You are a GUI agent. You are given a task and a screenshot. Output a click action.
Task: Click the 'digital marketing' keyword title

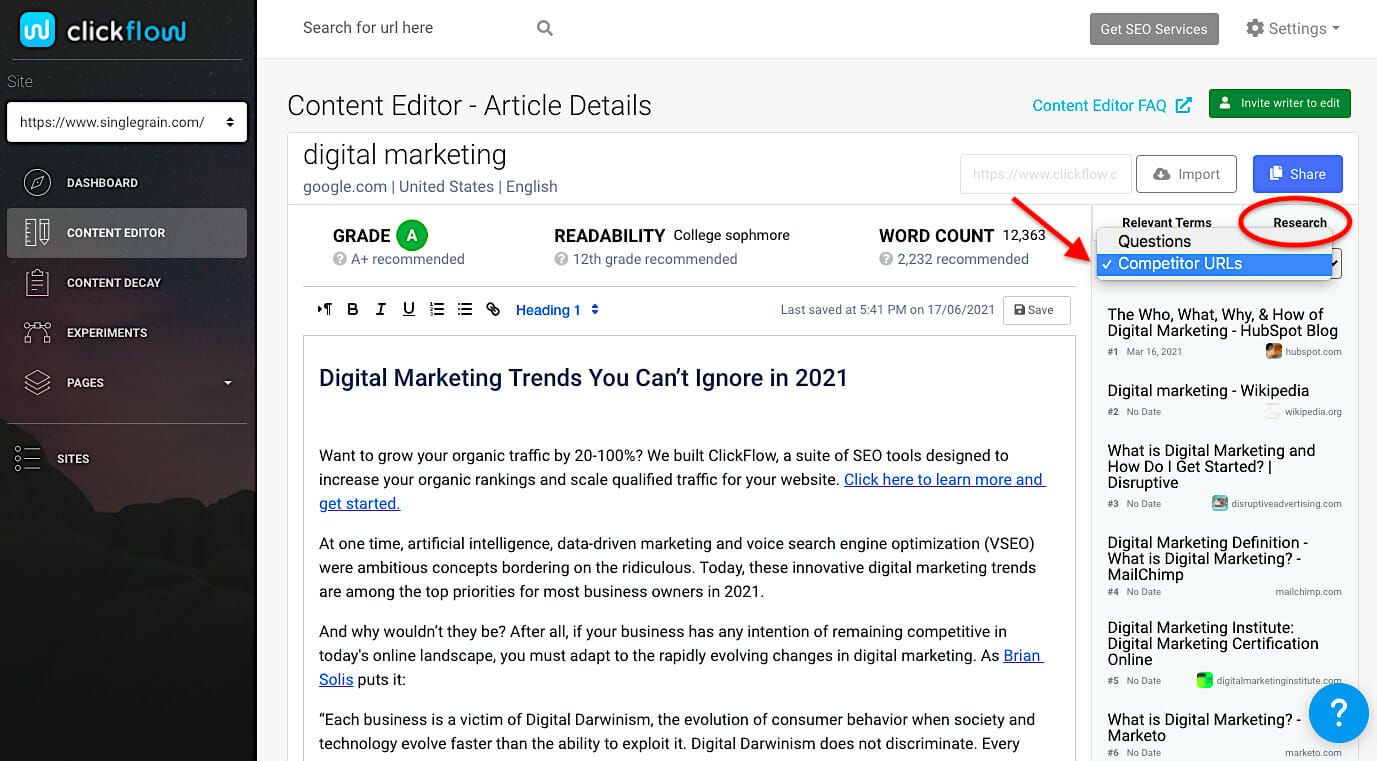tap(404, 155)
